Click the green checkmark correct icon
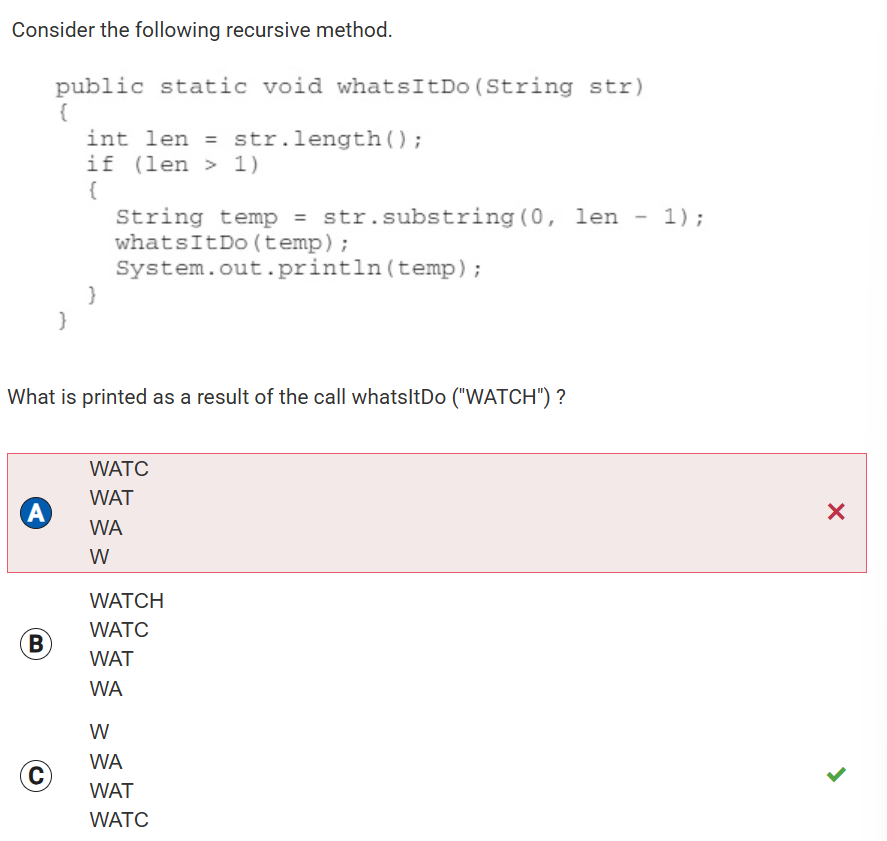The image size is (887, 841). click(x=837, y=774)
